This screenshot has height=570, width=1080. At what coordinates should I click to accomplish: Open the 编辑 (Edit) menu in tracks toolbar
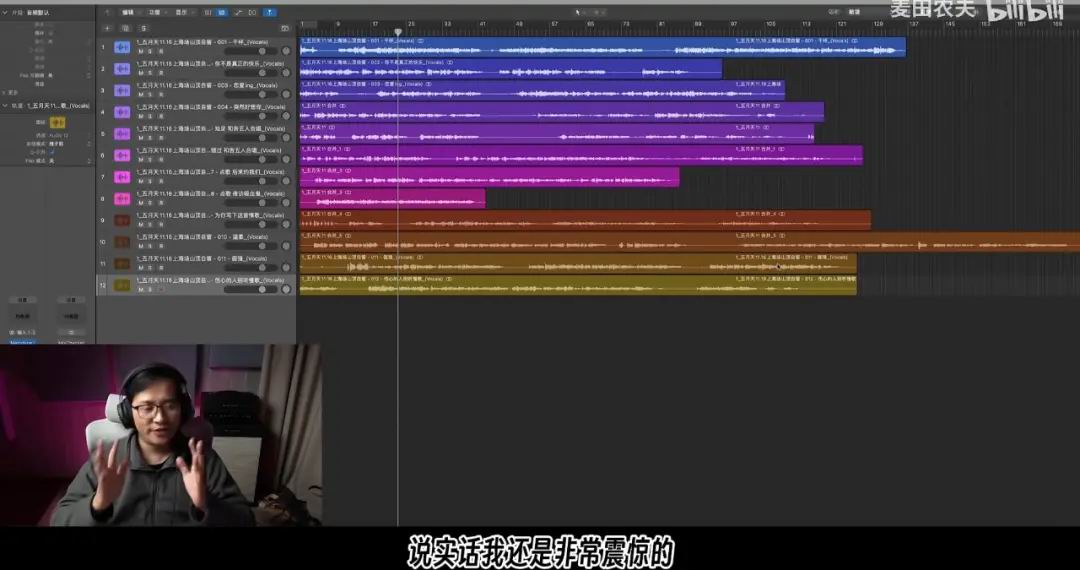click(x=127, y=12)
